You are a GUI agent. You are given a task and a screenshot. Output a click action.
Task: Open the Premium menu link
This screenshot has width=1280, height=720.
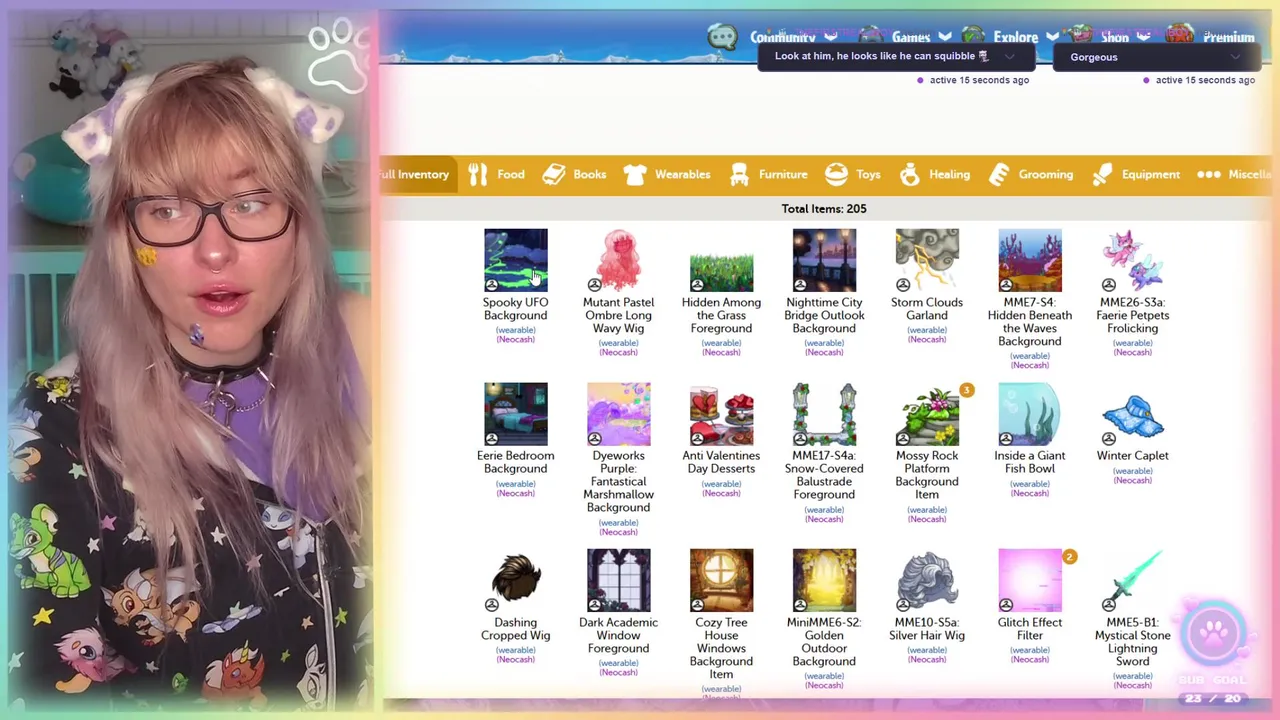1229,37
